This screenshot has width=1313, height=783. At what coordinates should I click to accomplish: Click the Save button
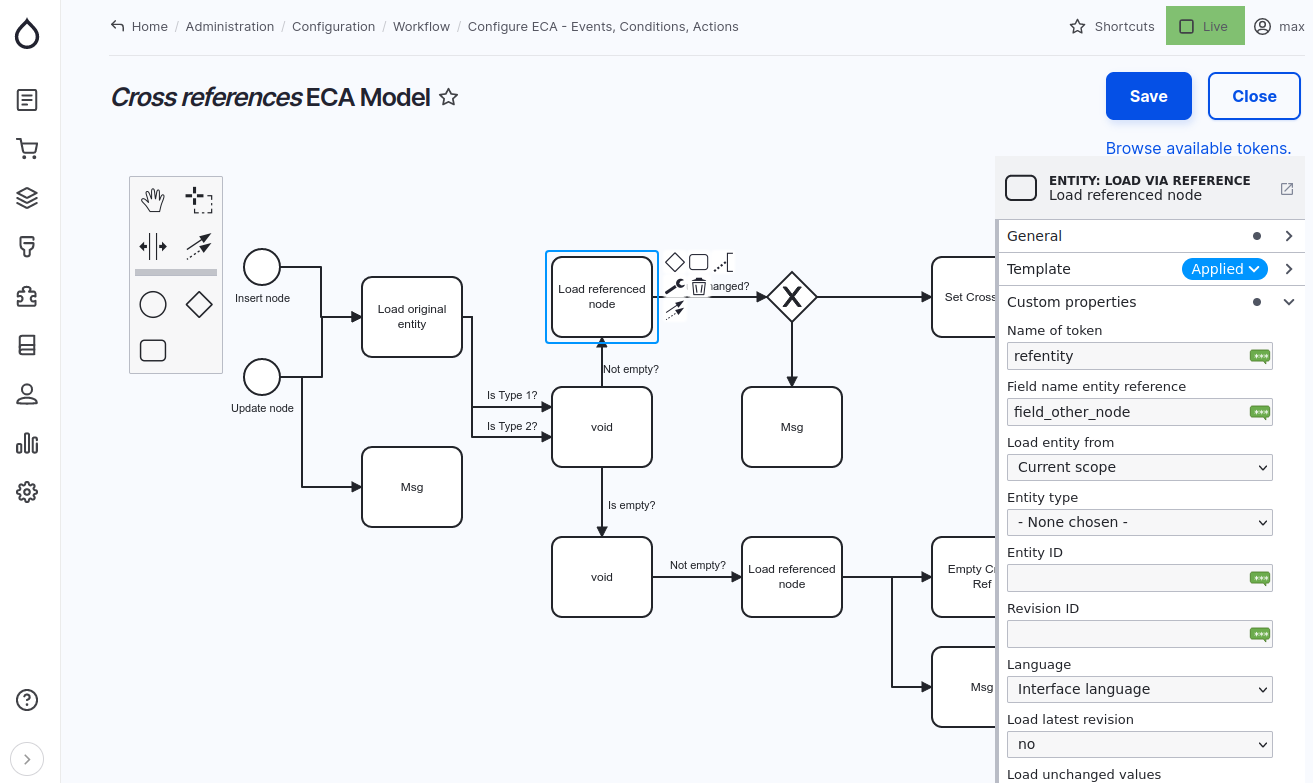click(x=1148, y=96)
